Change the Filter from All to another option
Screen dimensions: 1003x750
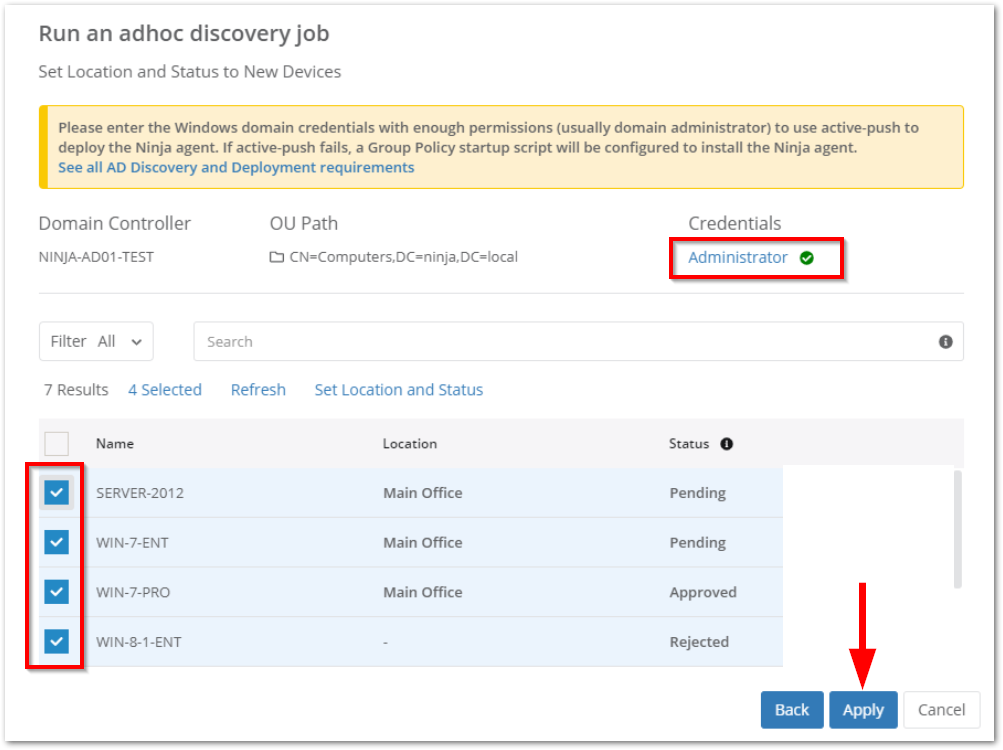pos(135,341)
